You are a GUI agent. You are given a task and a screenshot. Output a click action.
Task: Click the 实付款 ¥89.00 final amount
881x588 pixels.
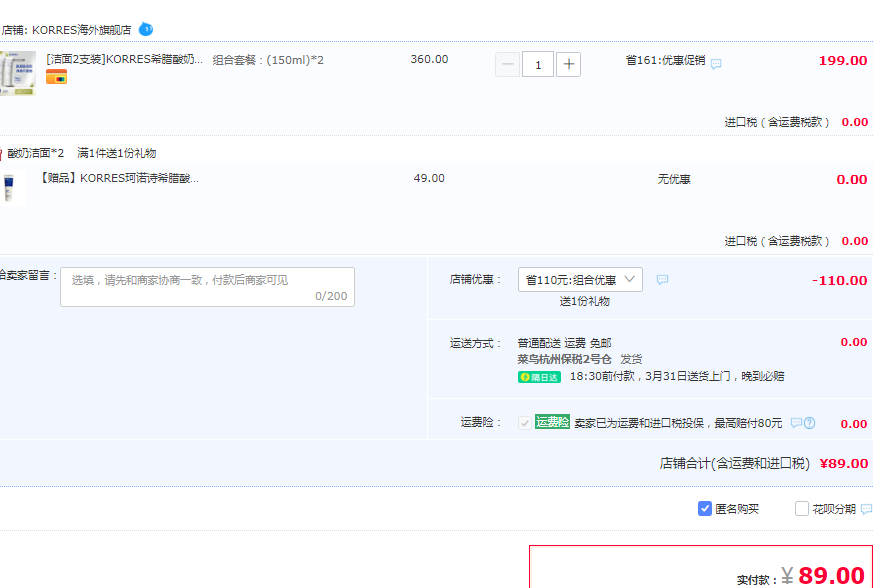point(823,576)
